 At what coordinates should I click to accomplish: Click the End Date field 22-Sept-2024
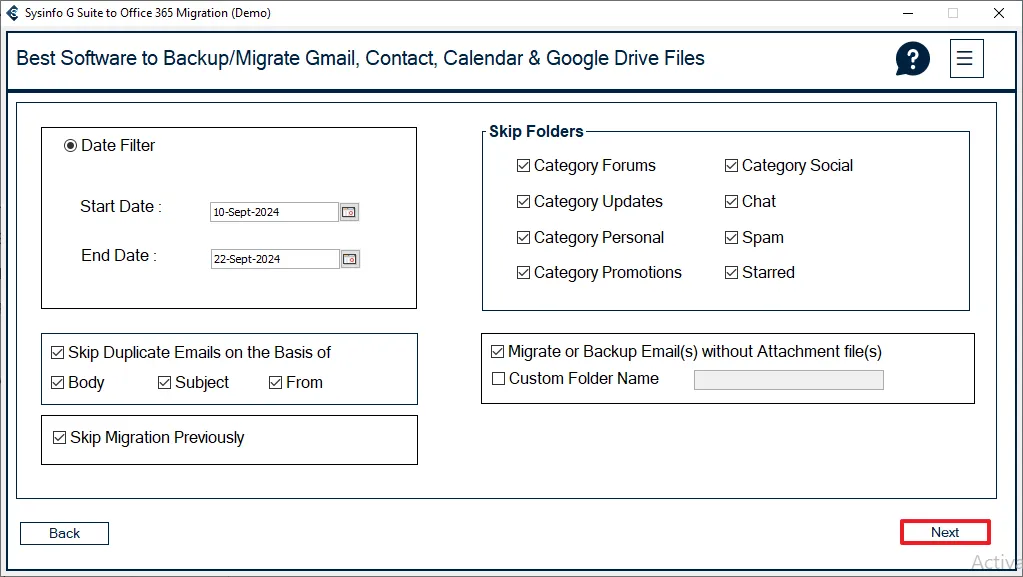[x=275, y=259]
